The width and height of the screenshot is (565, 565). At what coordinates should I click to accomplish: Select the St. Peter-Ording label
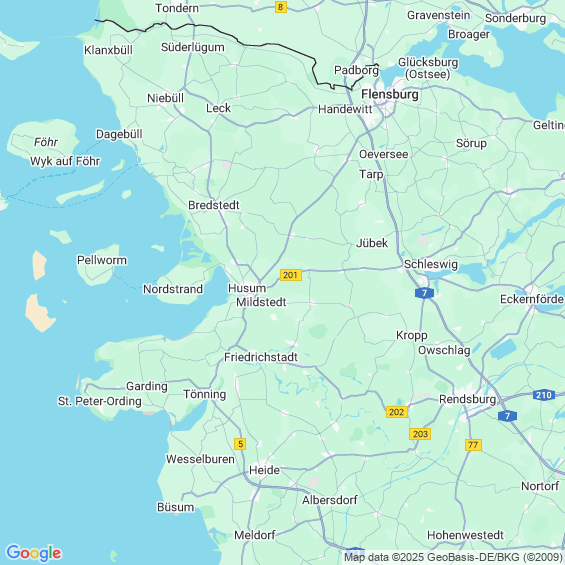(x=100, y=401)
